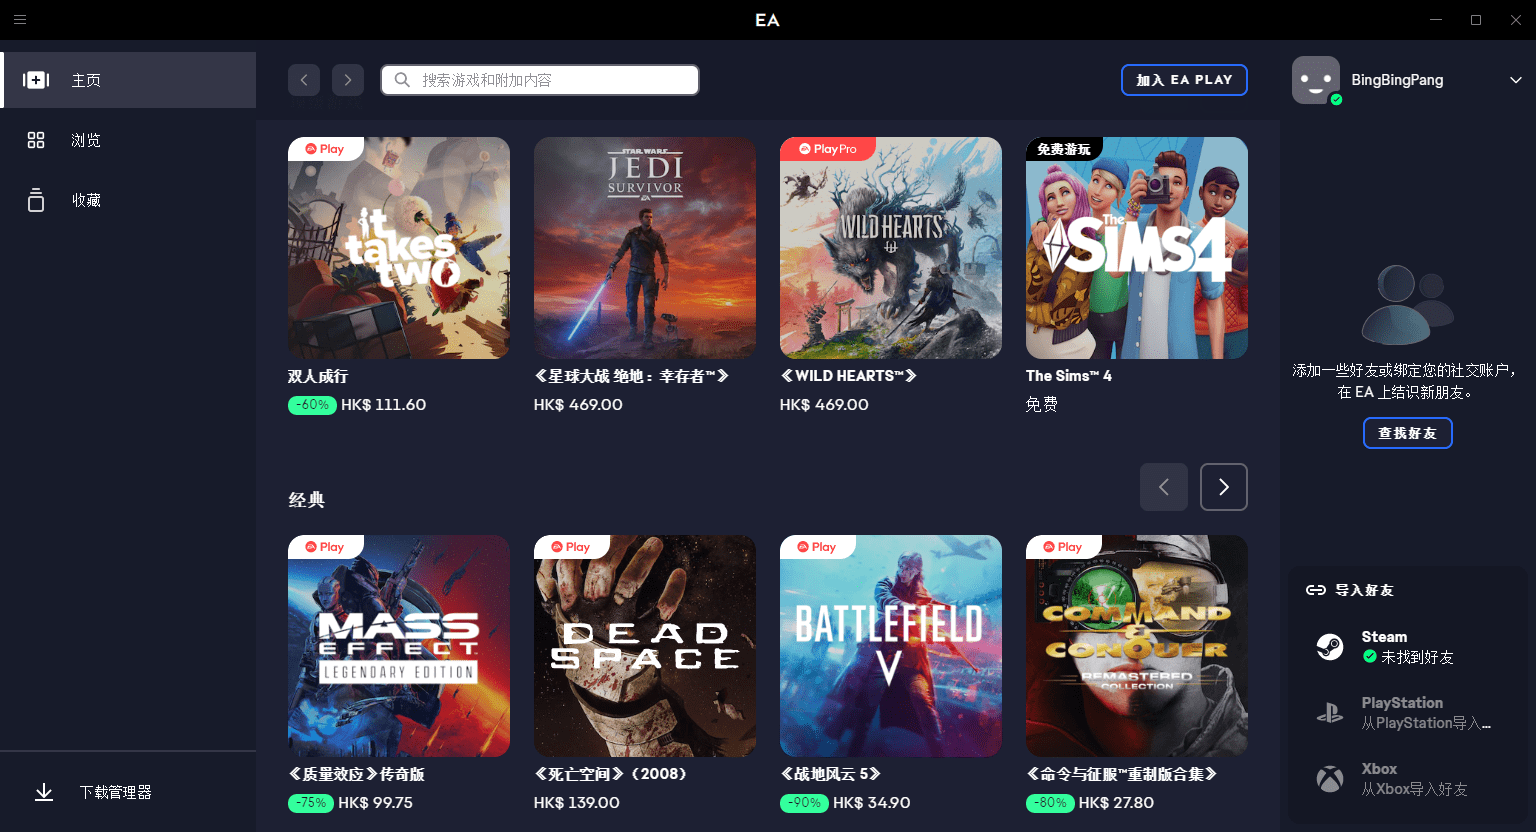Image resolution: width=1536 pixels, height=832 pixels.
Task: Show next 经典 carousel games
Action: tap(1224, 487)
